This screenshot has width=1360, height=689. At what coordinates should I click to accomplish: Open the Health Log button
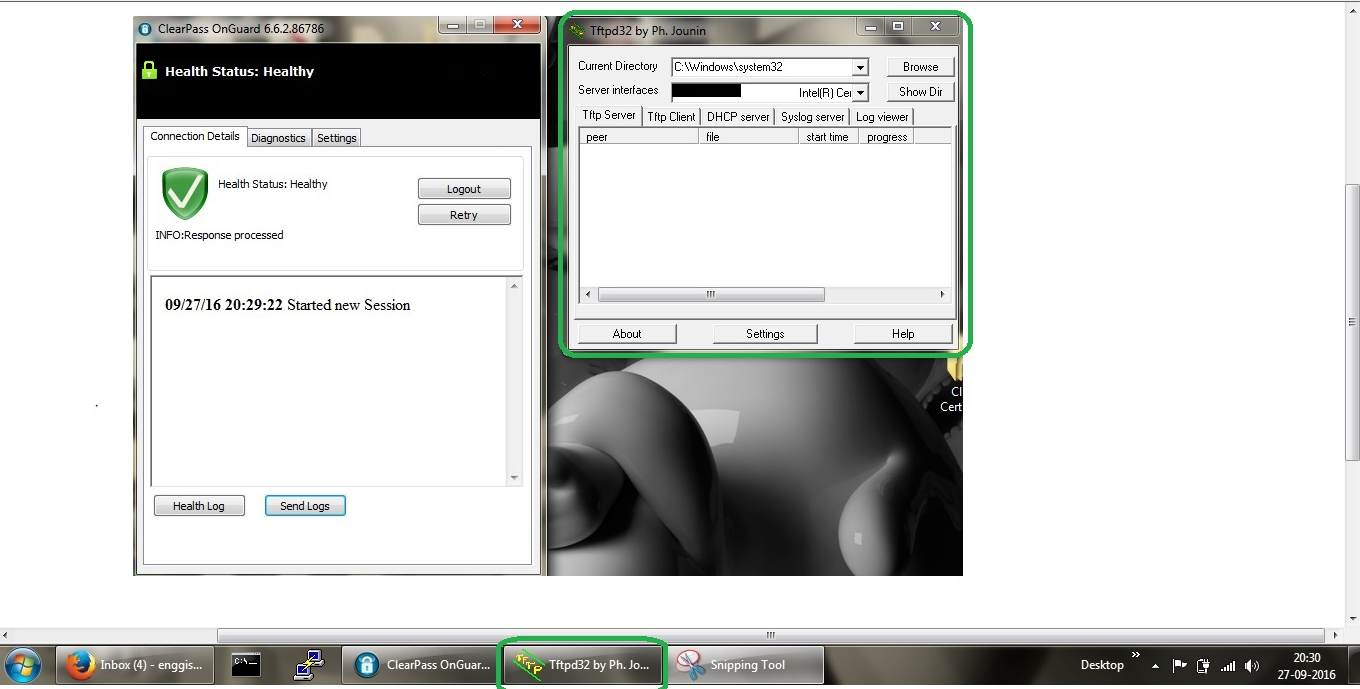point(199,506)
